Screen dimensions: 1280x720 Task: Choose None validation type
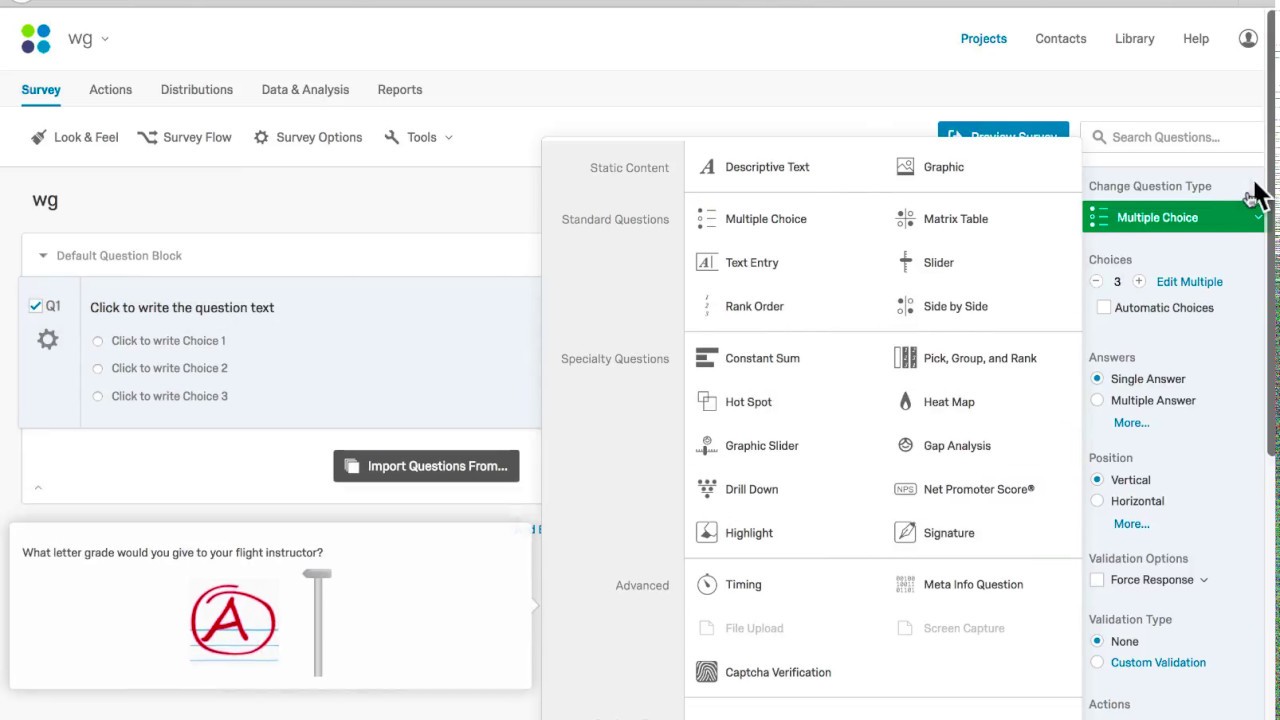(1097, 641)
